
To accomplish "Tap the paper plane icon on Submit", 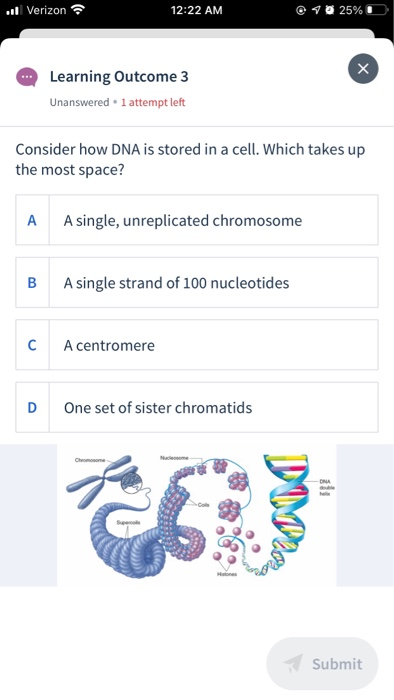I will pos(293,663).
